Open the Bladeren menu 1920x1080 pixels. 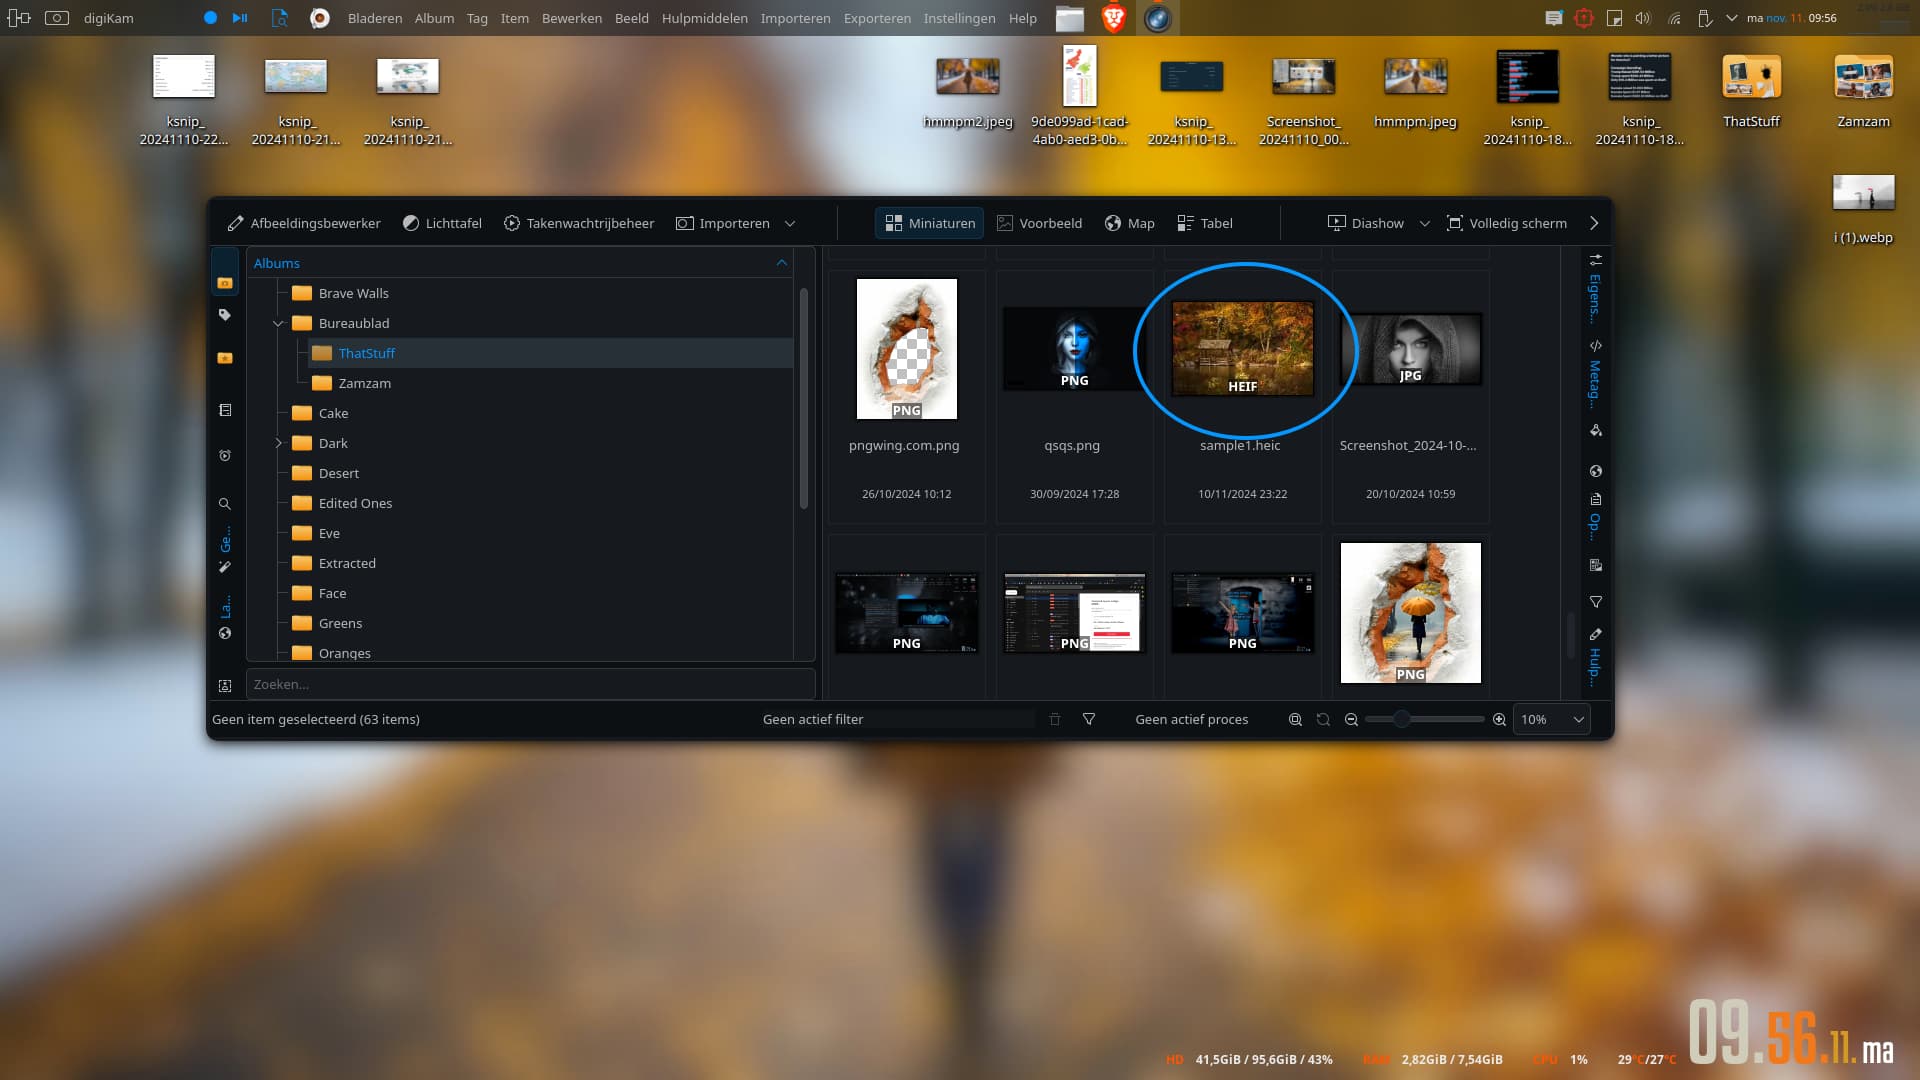pyautogui.click(x=375, y=18)
